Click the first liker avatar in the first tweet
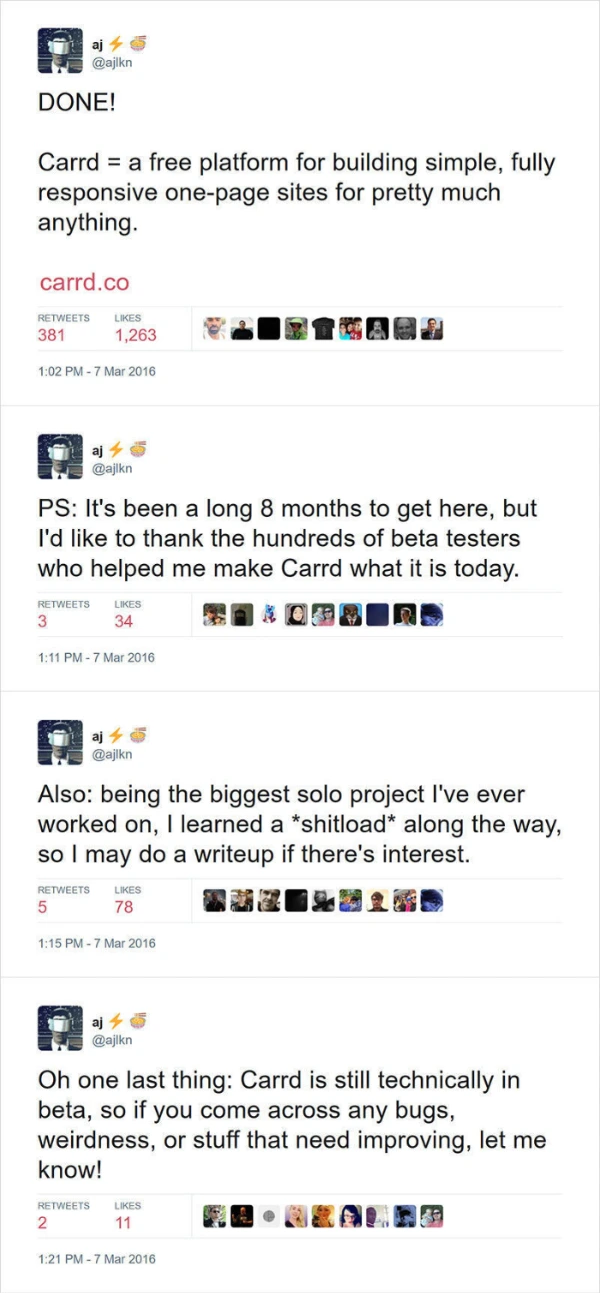This screenshot has height=1293, width=600. point(214,329)
